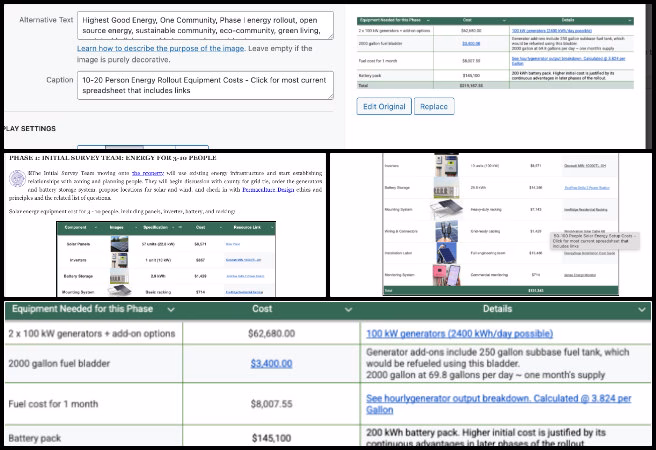The height and width of the screenshot is (450, 656).
Task: Open the Basic racking Mounting System resource link
Action: [x=244, y=292]
